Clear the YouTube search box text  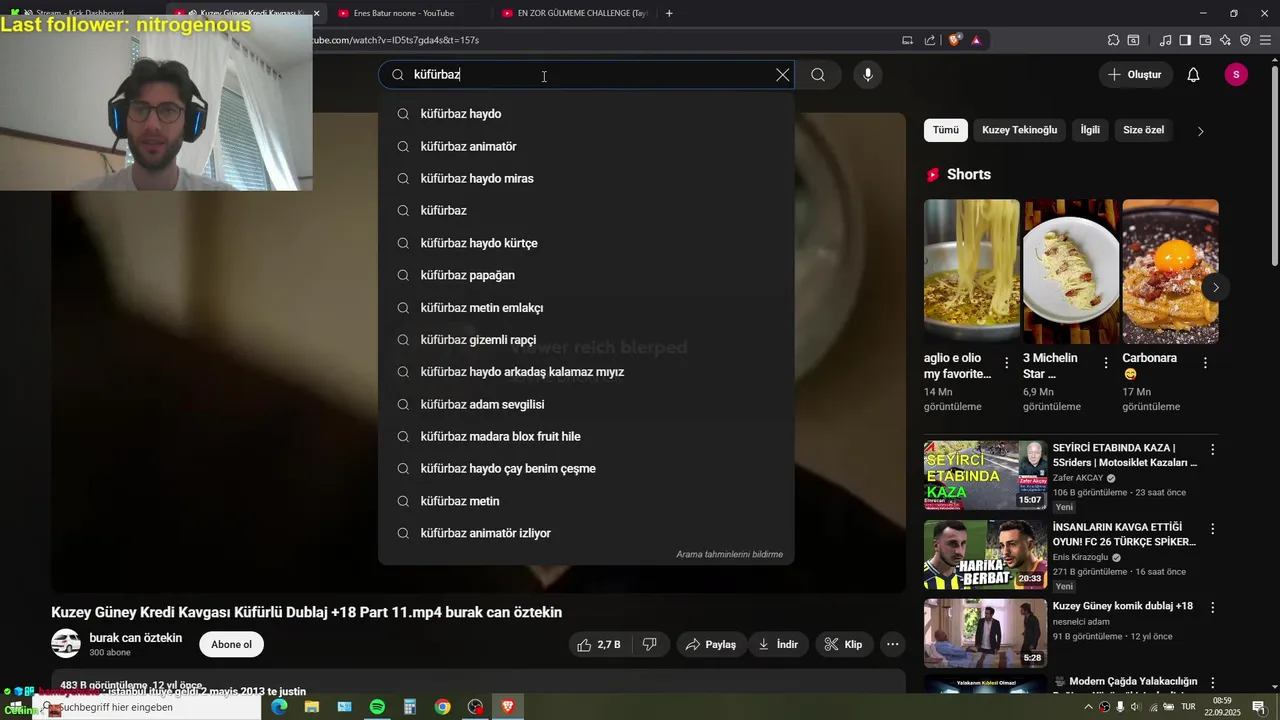783,75
